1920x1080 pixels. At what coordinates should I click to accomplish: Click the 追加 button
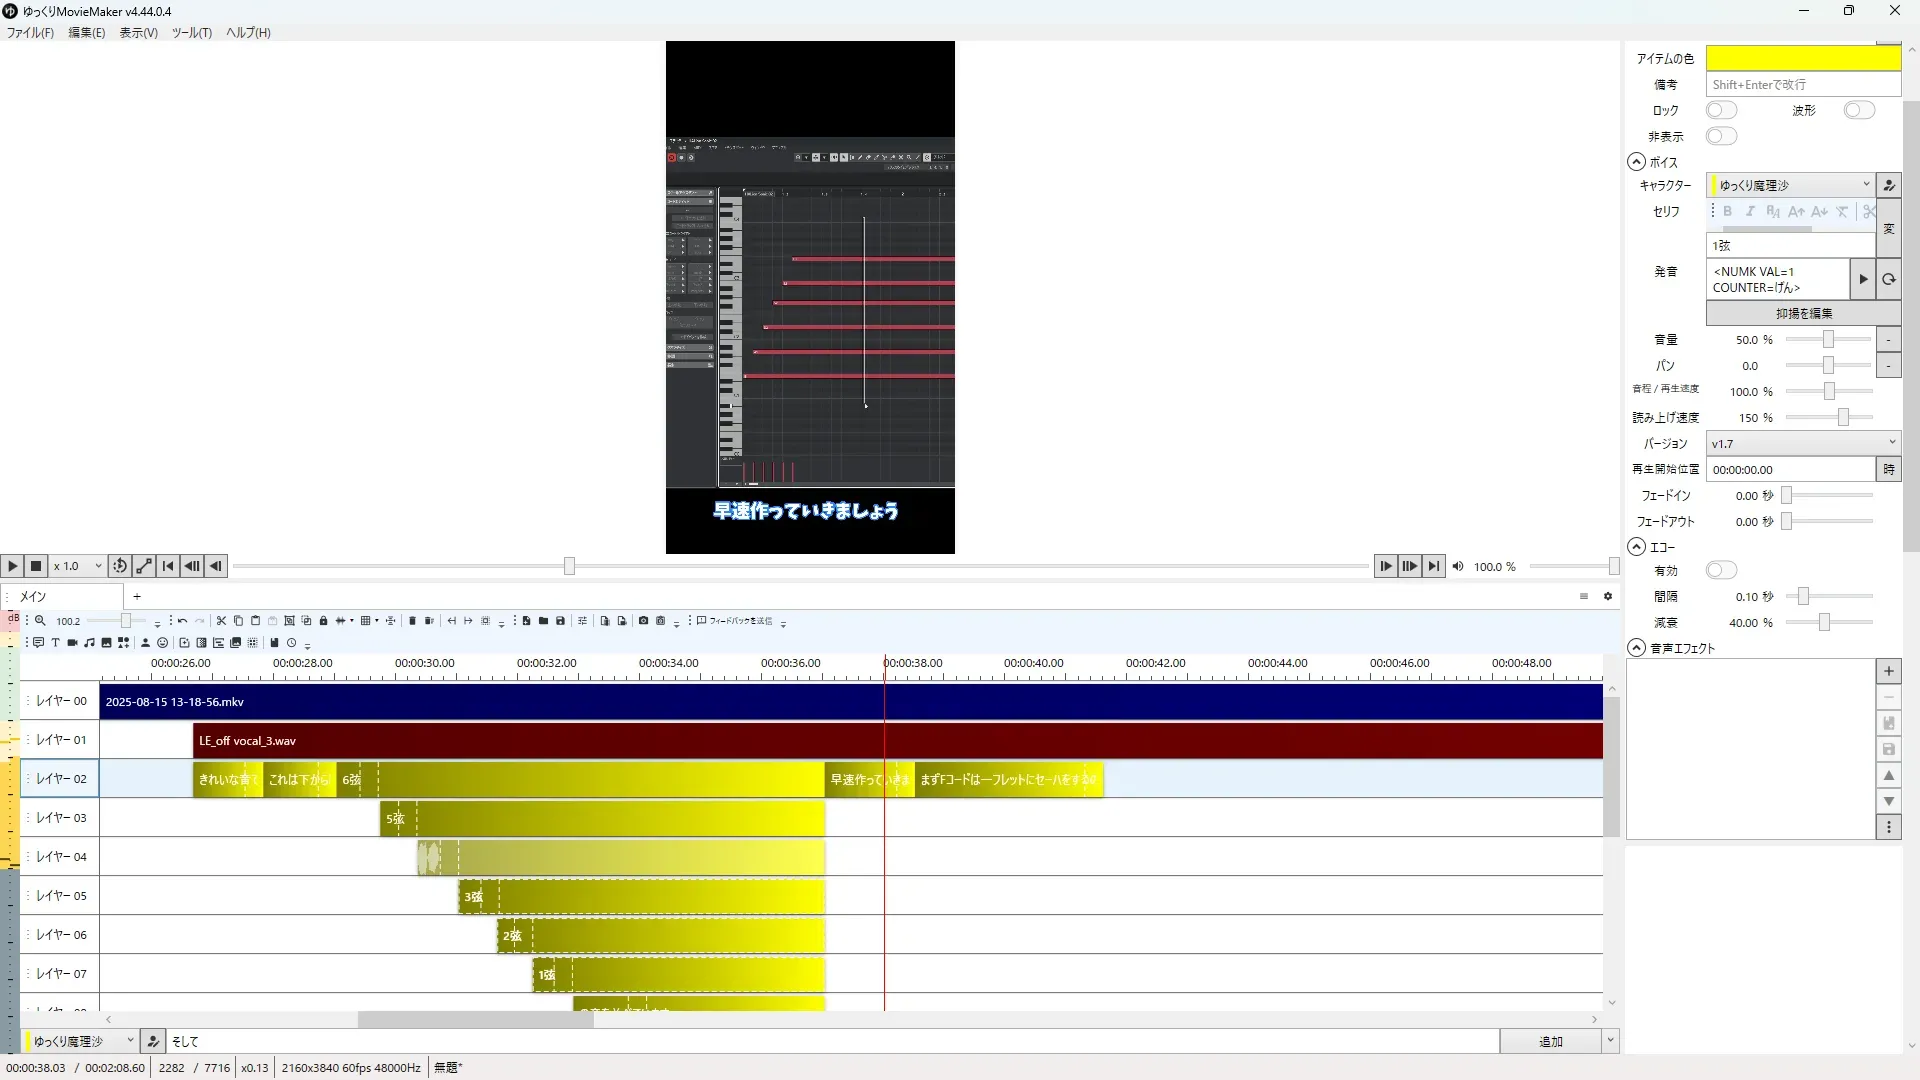point(1550,1041)
